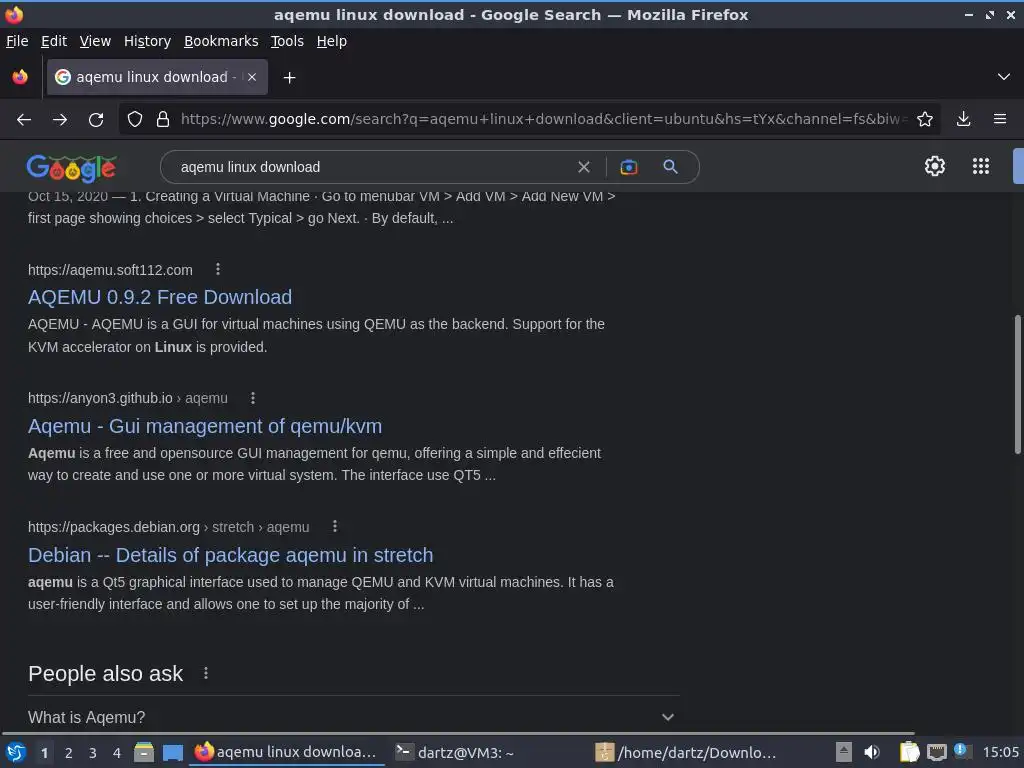Open the Help menu
Image resolution: width=1024 pixels, height=768 pixels.
pos(332,41)
